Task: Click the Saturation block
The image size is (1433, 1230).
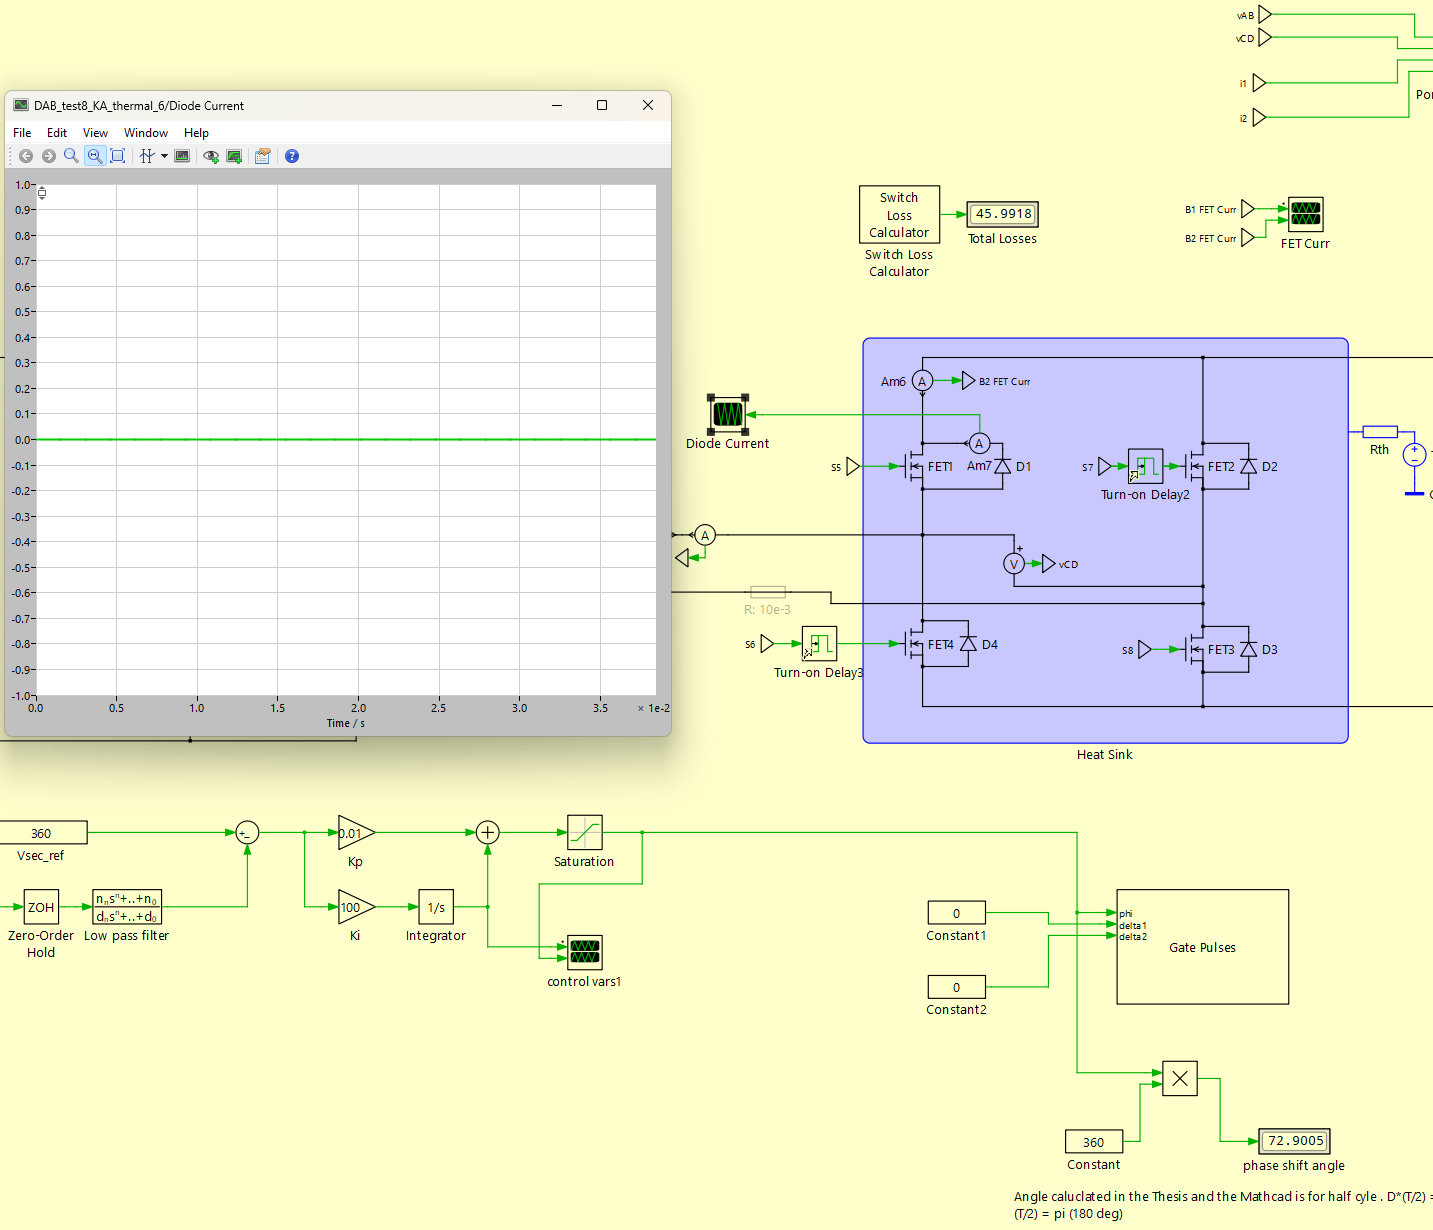Action: pyautogui.click(x=584, y=832)
